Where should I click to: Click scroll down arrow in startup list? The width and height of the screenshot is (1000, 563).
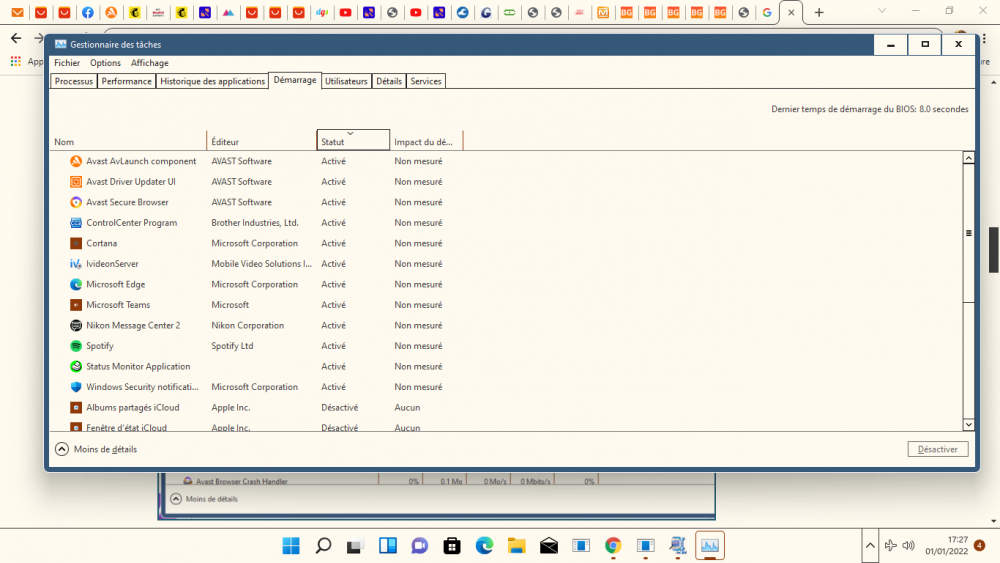click(968, 425)
